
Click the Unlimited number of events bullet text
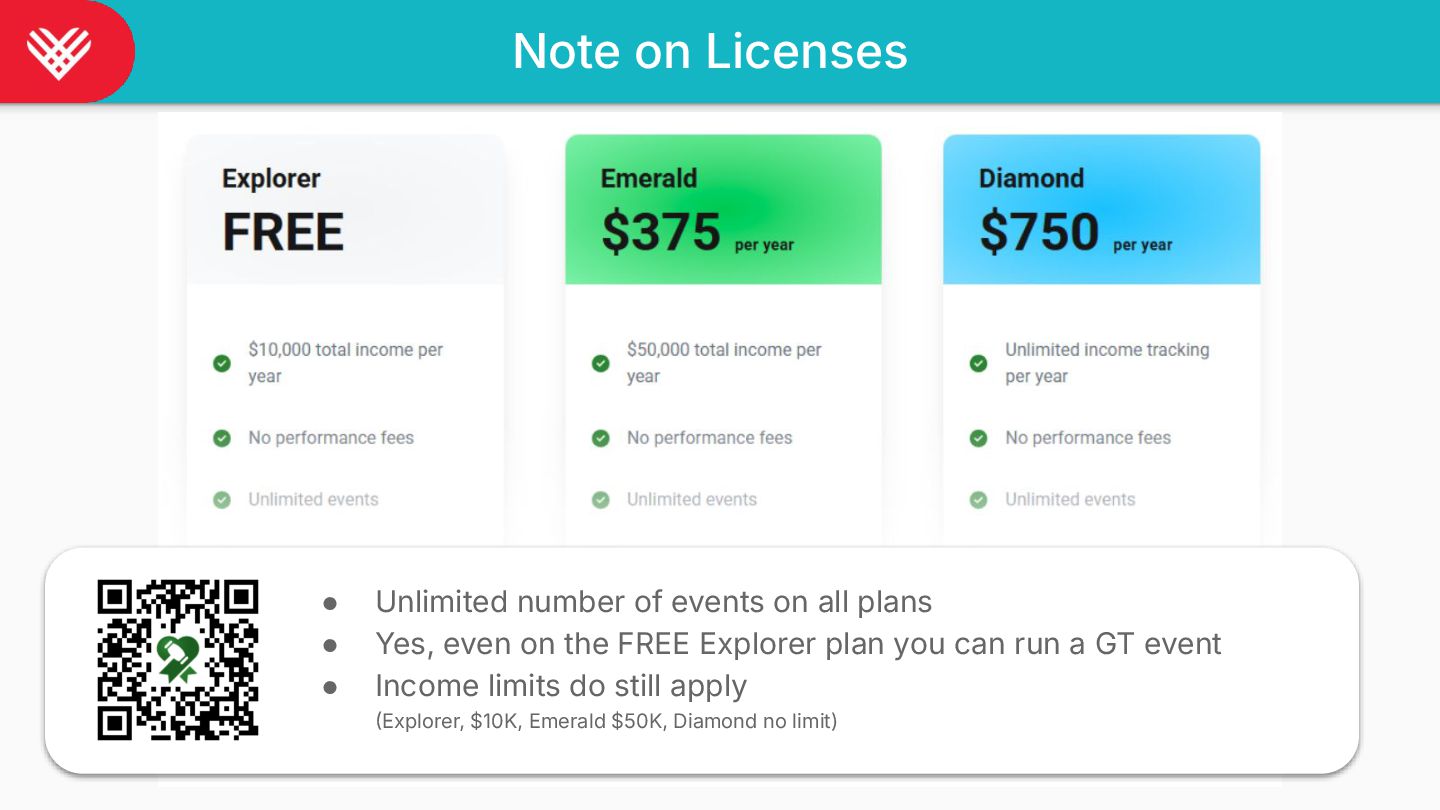[x=653, y=602]
